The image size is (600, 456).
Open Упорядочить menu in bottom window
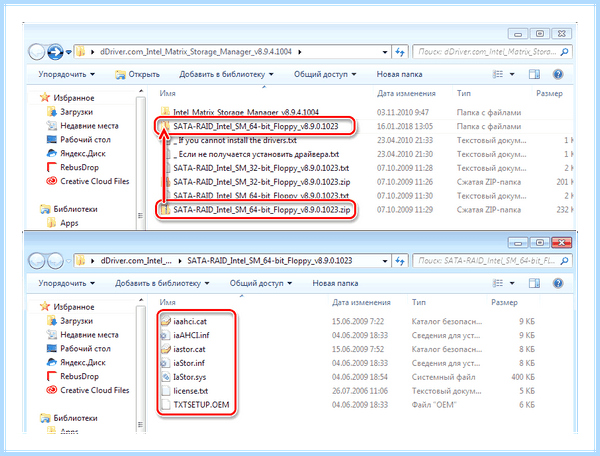coord(67,283)
